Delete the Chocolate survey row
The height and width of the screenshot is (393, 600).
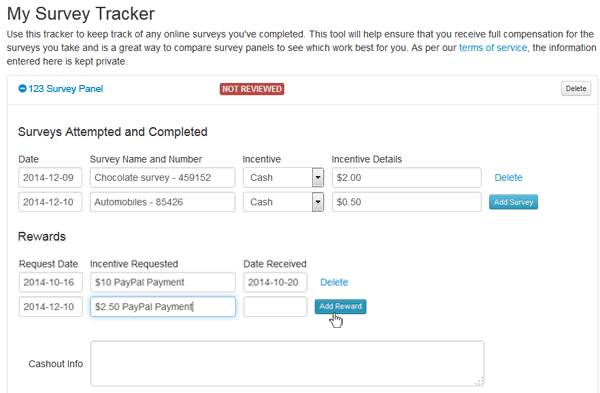click(508, 178)
